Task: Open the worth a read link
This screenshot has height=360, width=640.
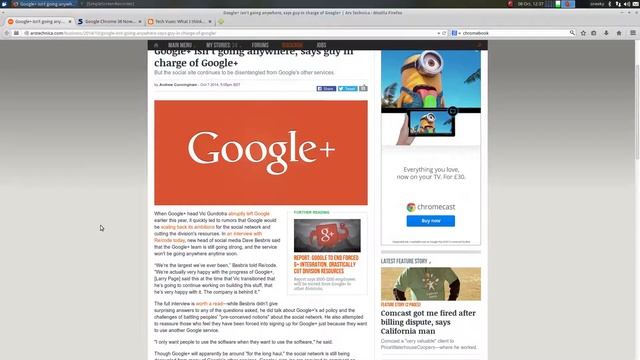Action: point(209,304)
